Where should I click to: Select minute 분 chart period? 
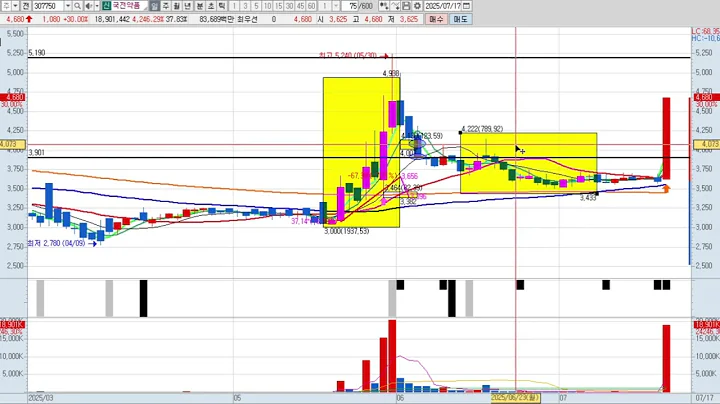click(200, 6)
